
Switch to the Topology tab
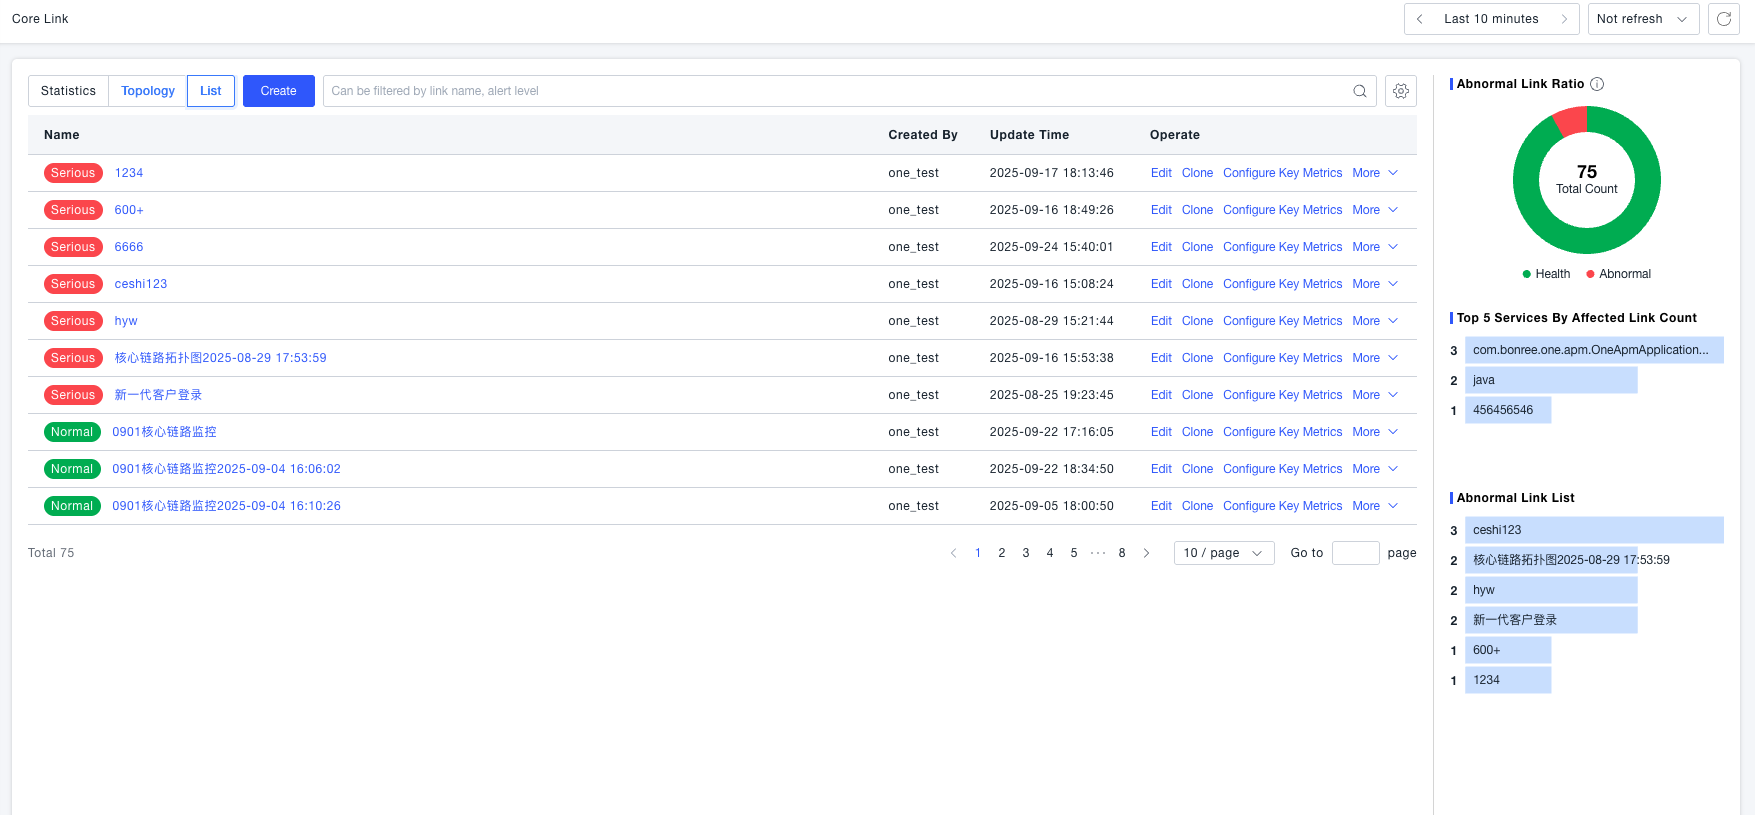click(x=148, y=91)
